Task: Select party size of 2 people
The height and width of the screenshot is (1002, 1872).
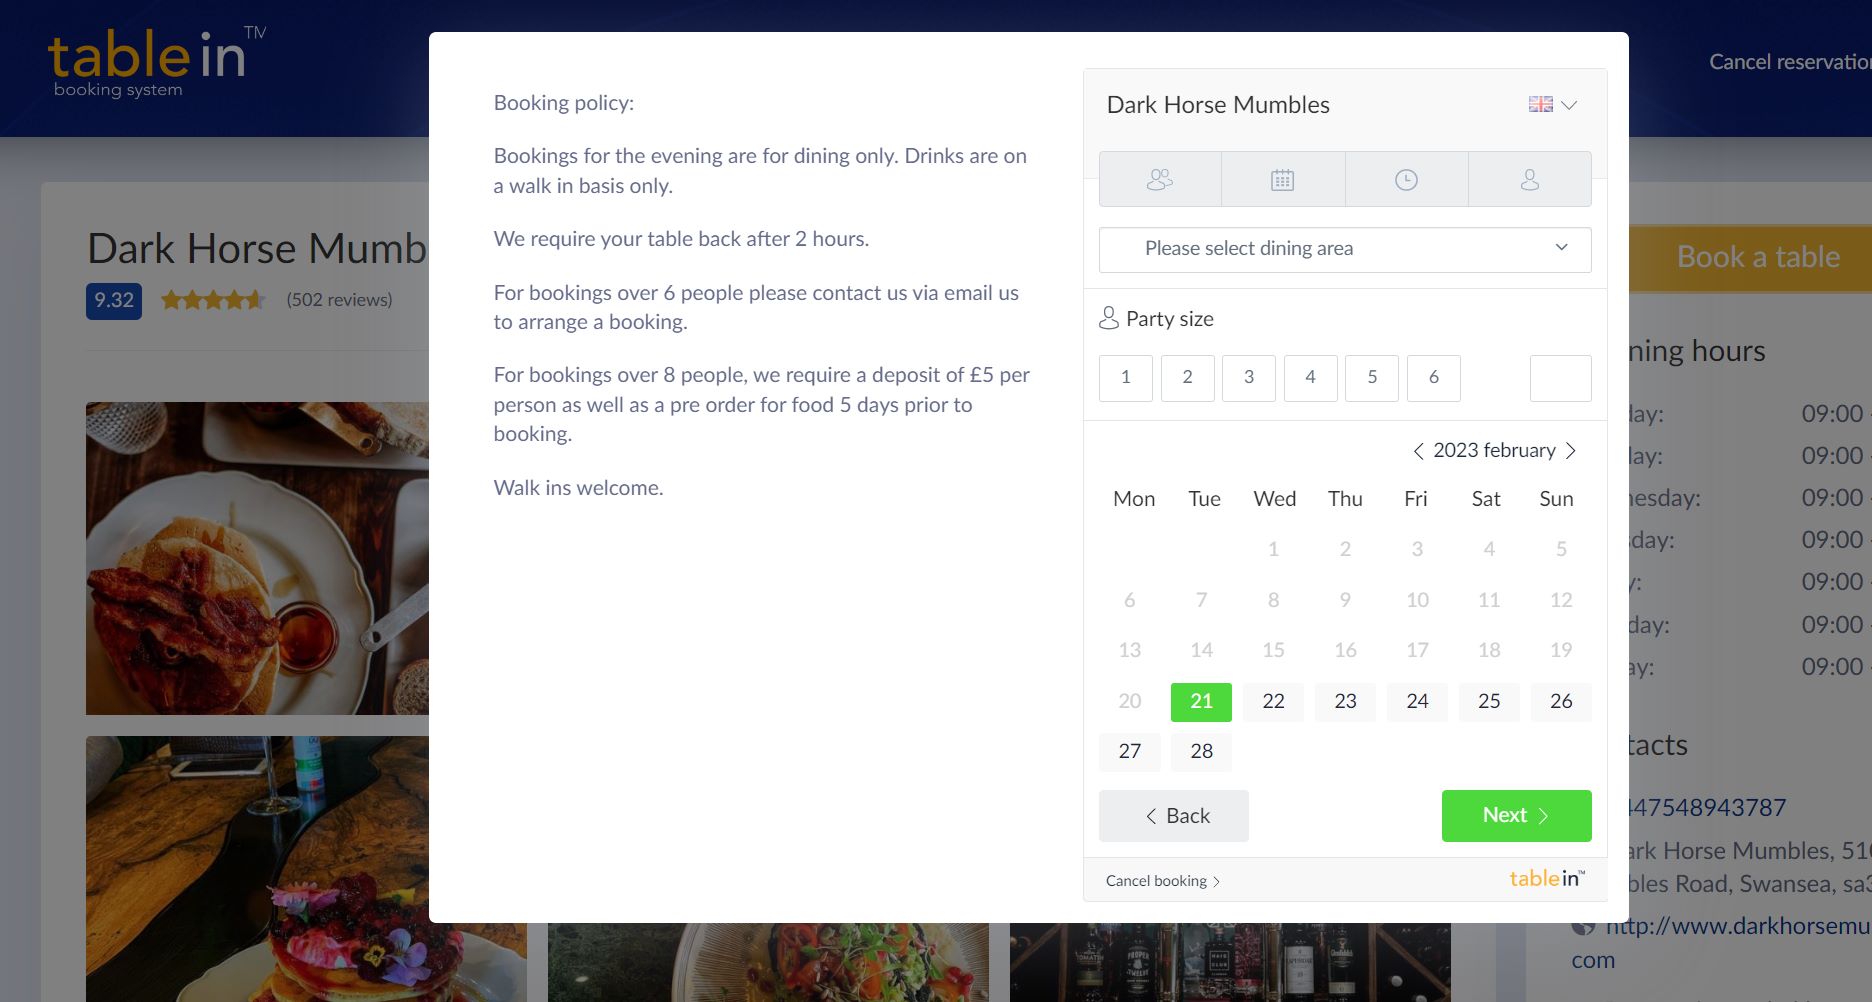Action: click(1187, 378)
